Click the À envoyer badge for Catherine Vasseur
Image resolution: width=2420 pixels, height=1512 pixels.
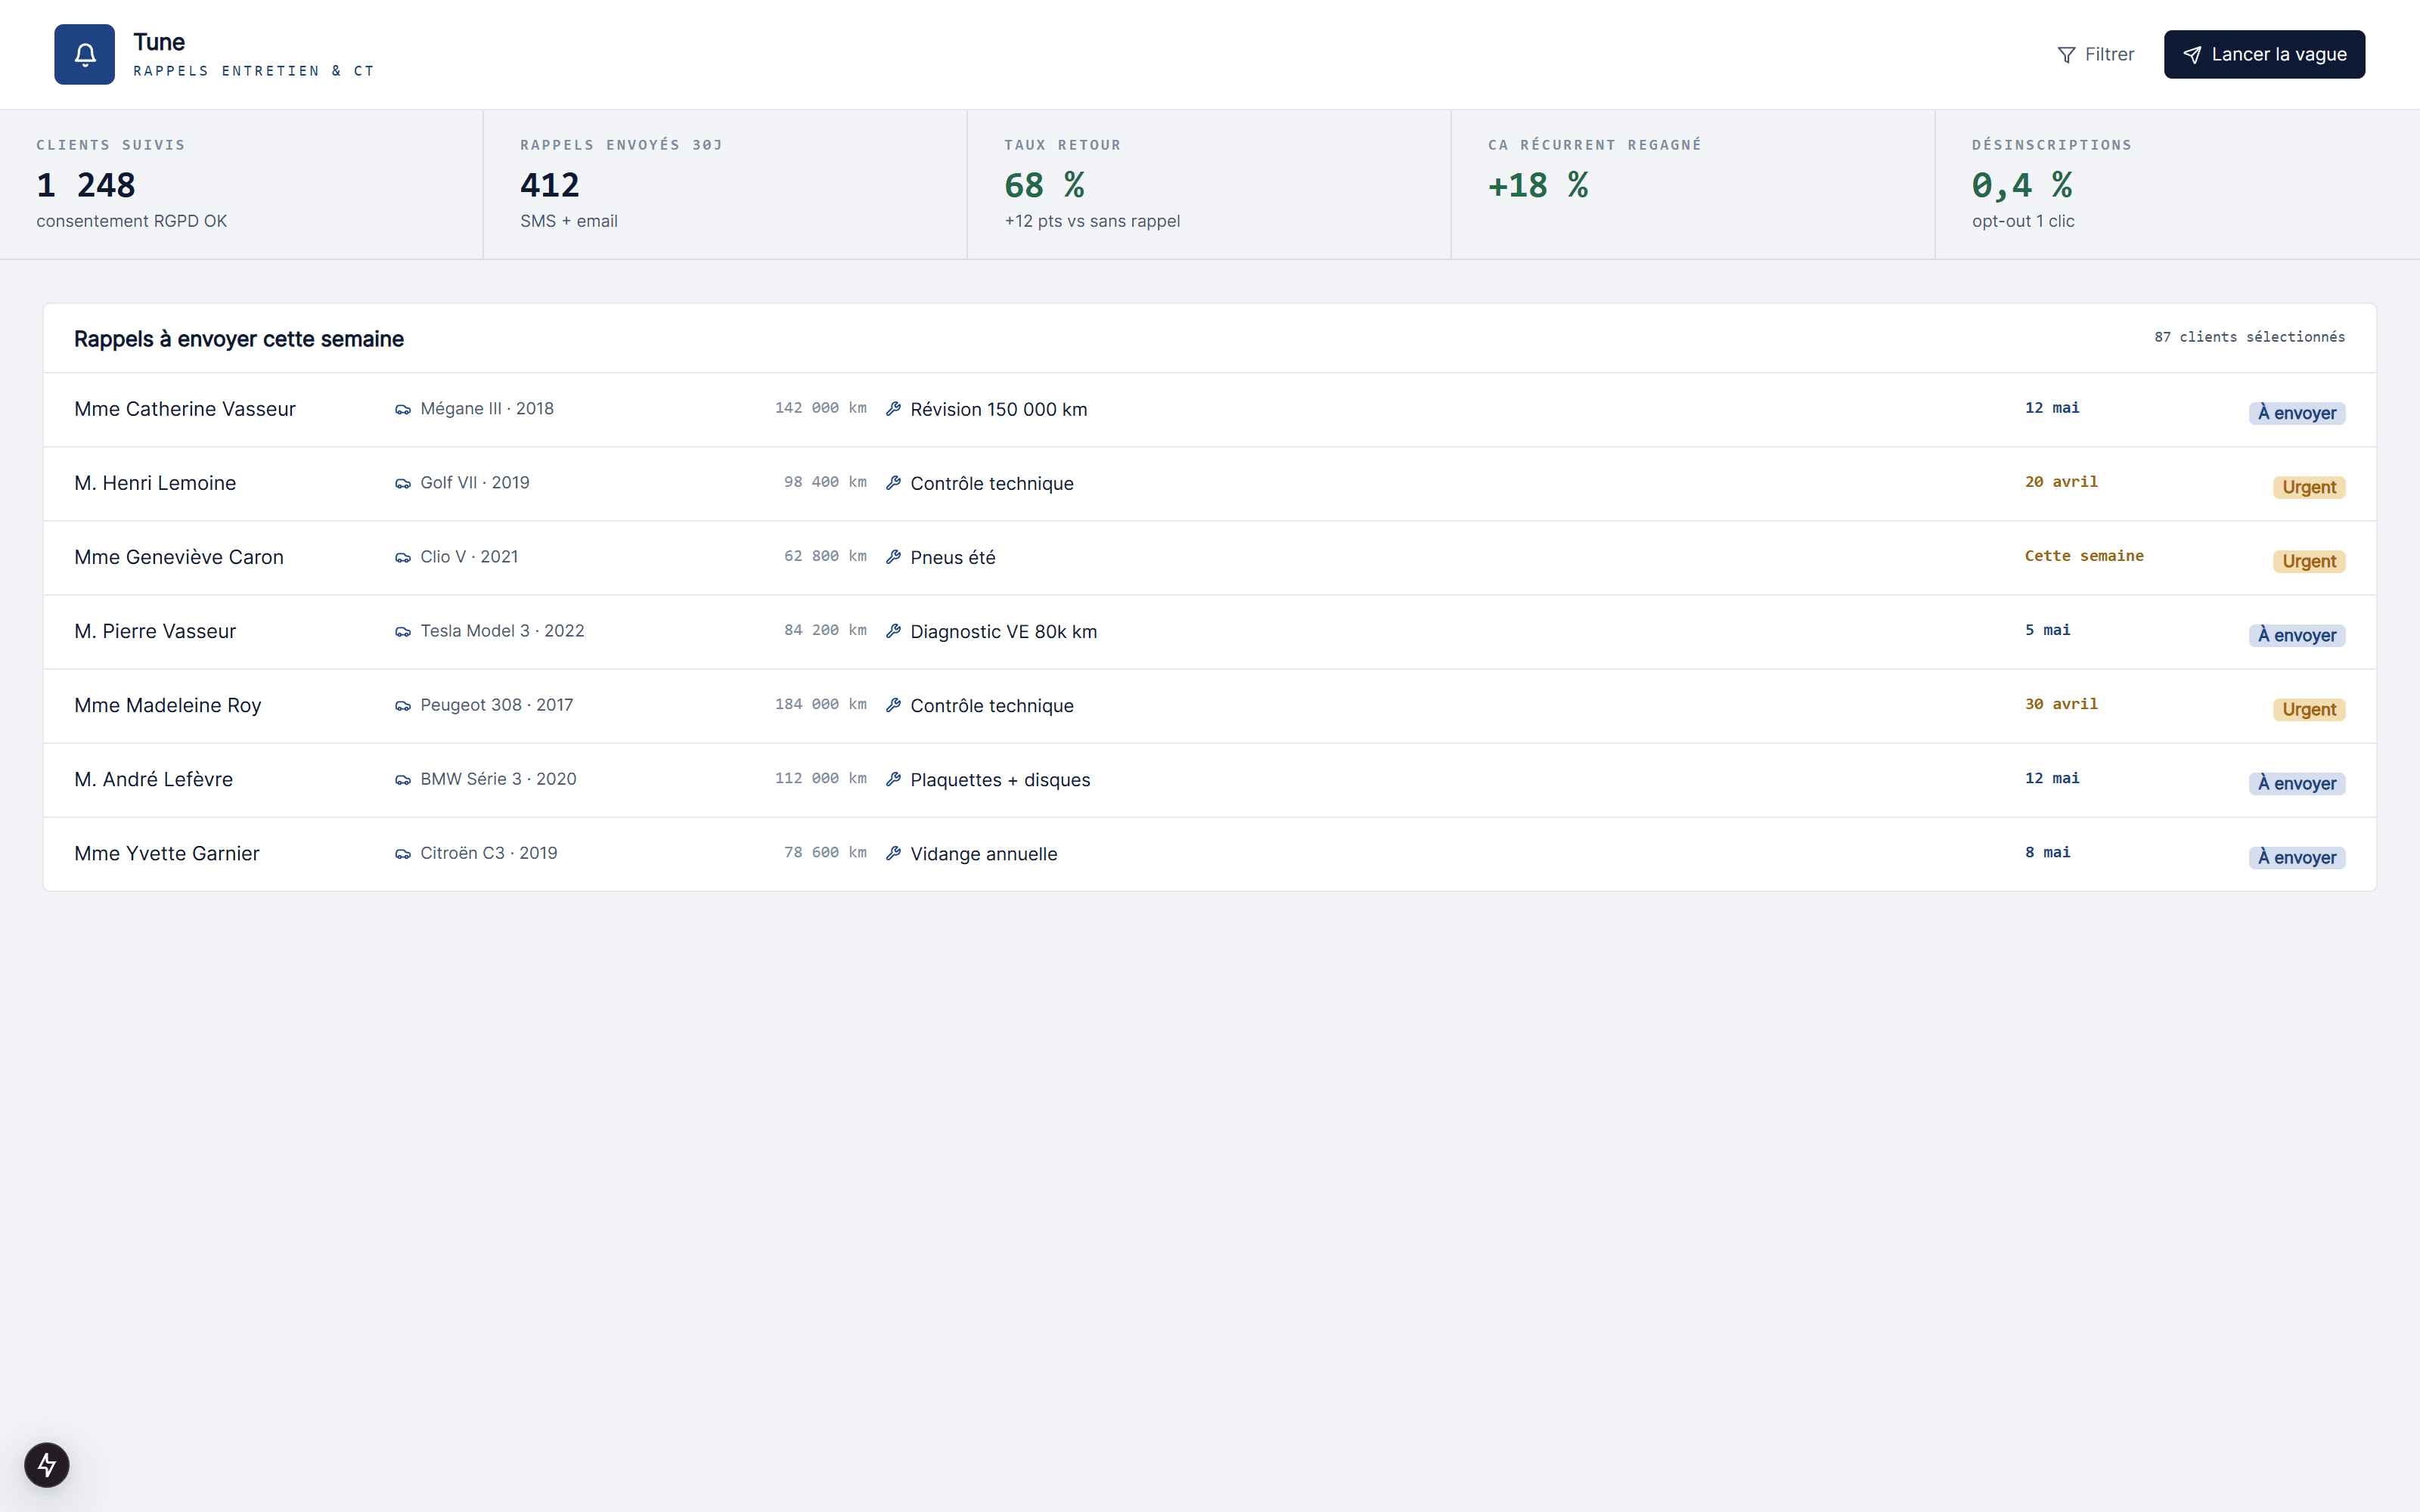tap(2296, 413)
